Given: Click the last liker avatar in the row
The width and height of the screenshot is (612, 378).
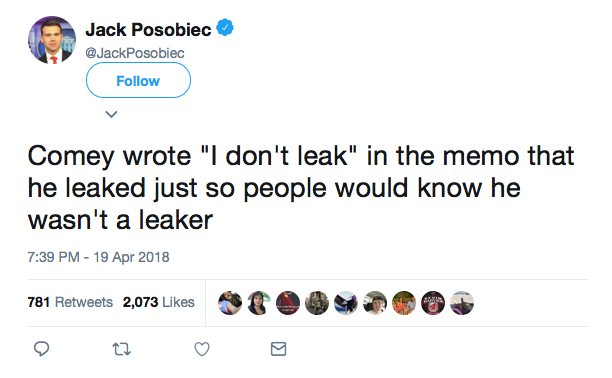Looking at the screenshot, I should [x=462, y=303].
